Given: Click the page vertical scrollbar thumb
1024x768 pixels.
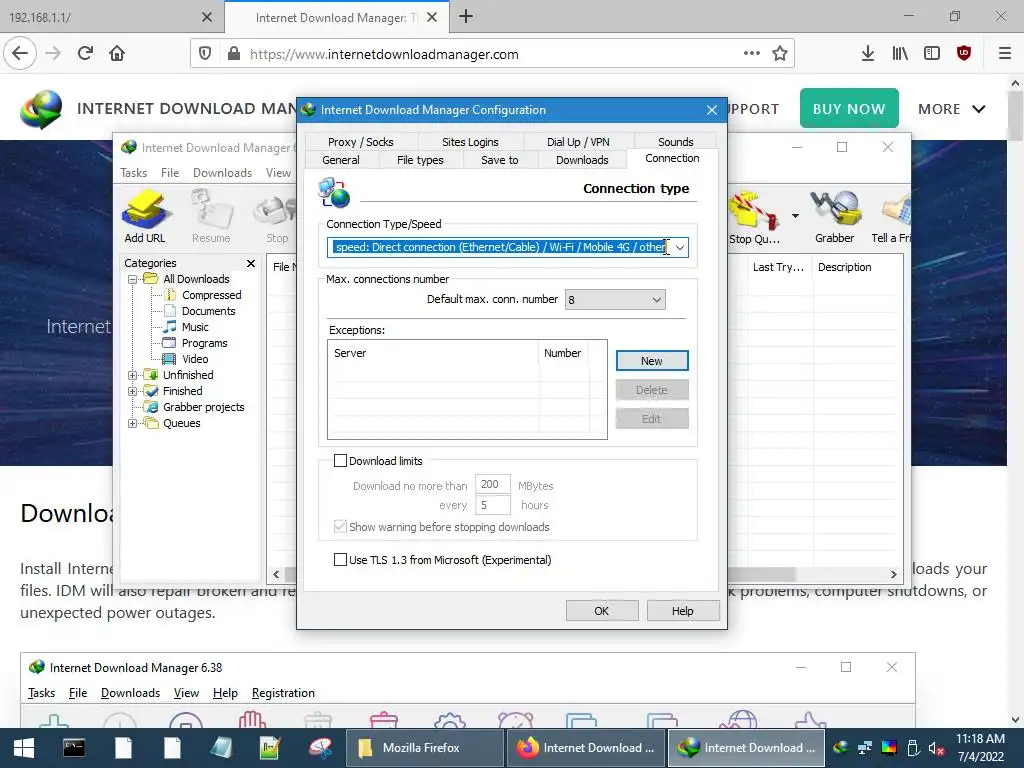Looking at the screenshot, I should pyautogui.click(x=1015, y=115).
